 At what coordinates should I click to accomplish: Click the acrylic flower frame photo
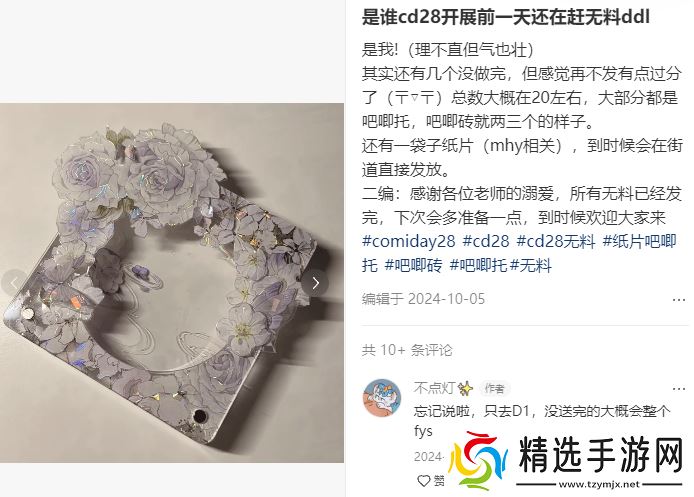pos(172,283)
